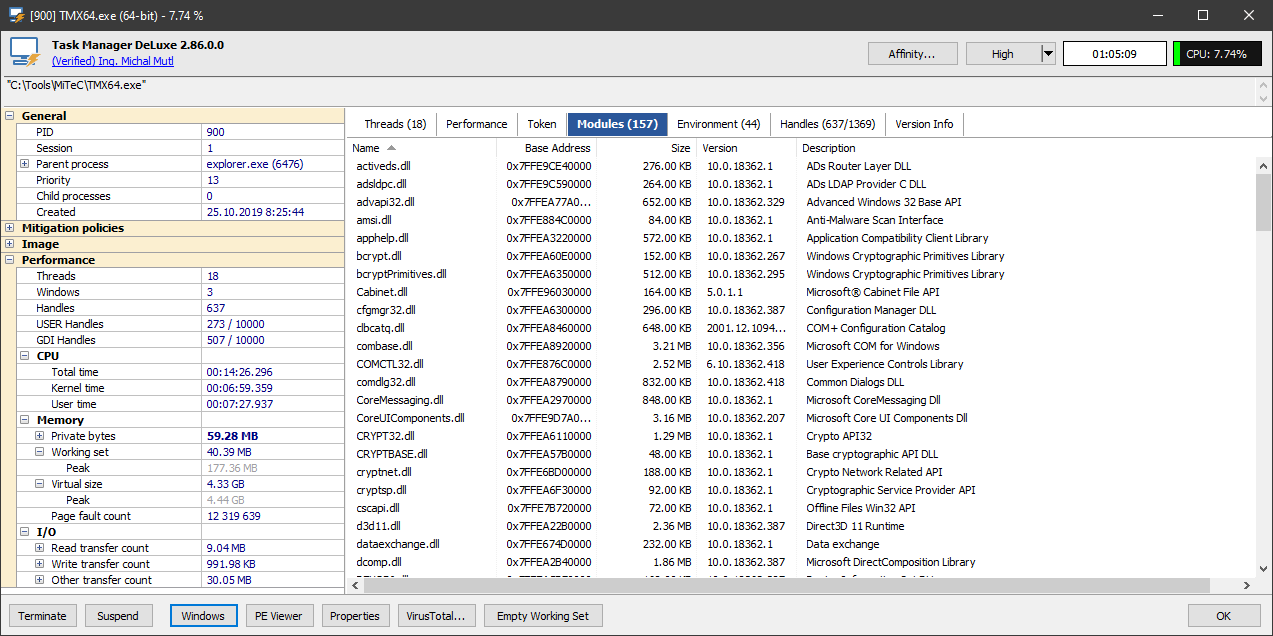Image resolution: width=1273 pixels, height=636 pixels.
Task: Open the Version Info tab
Action: tap(925, 124)
